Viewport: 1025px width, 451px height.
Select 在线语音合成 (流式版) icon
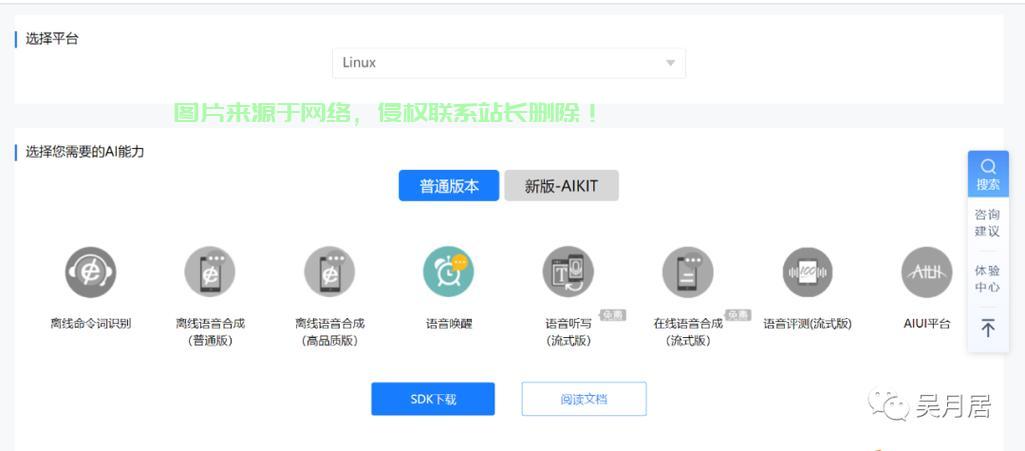pos(687,271)
